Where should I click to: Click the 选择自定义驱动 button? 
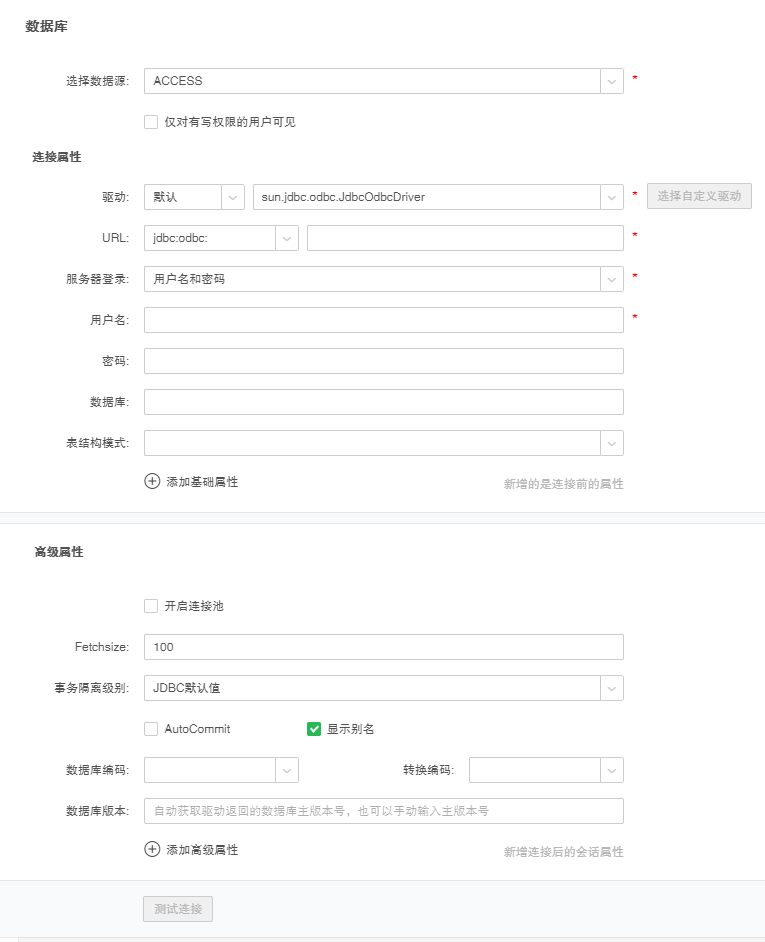699,196
